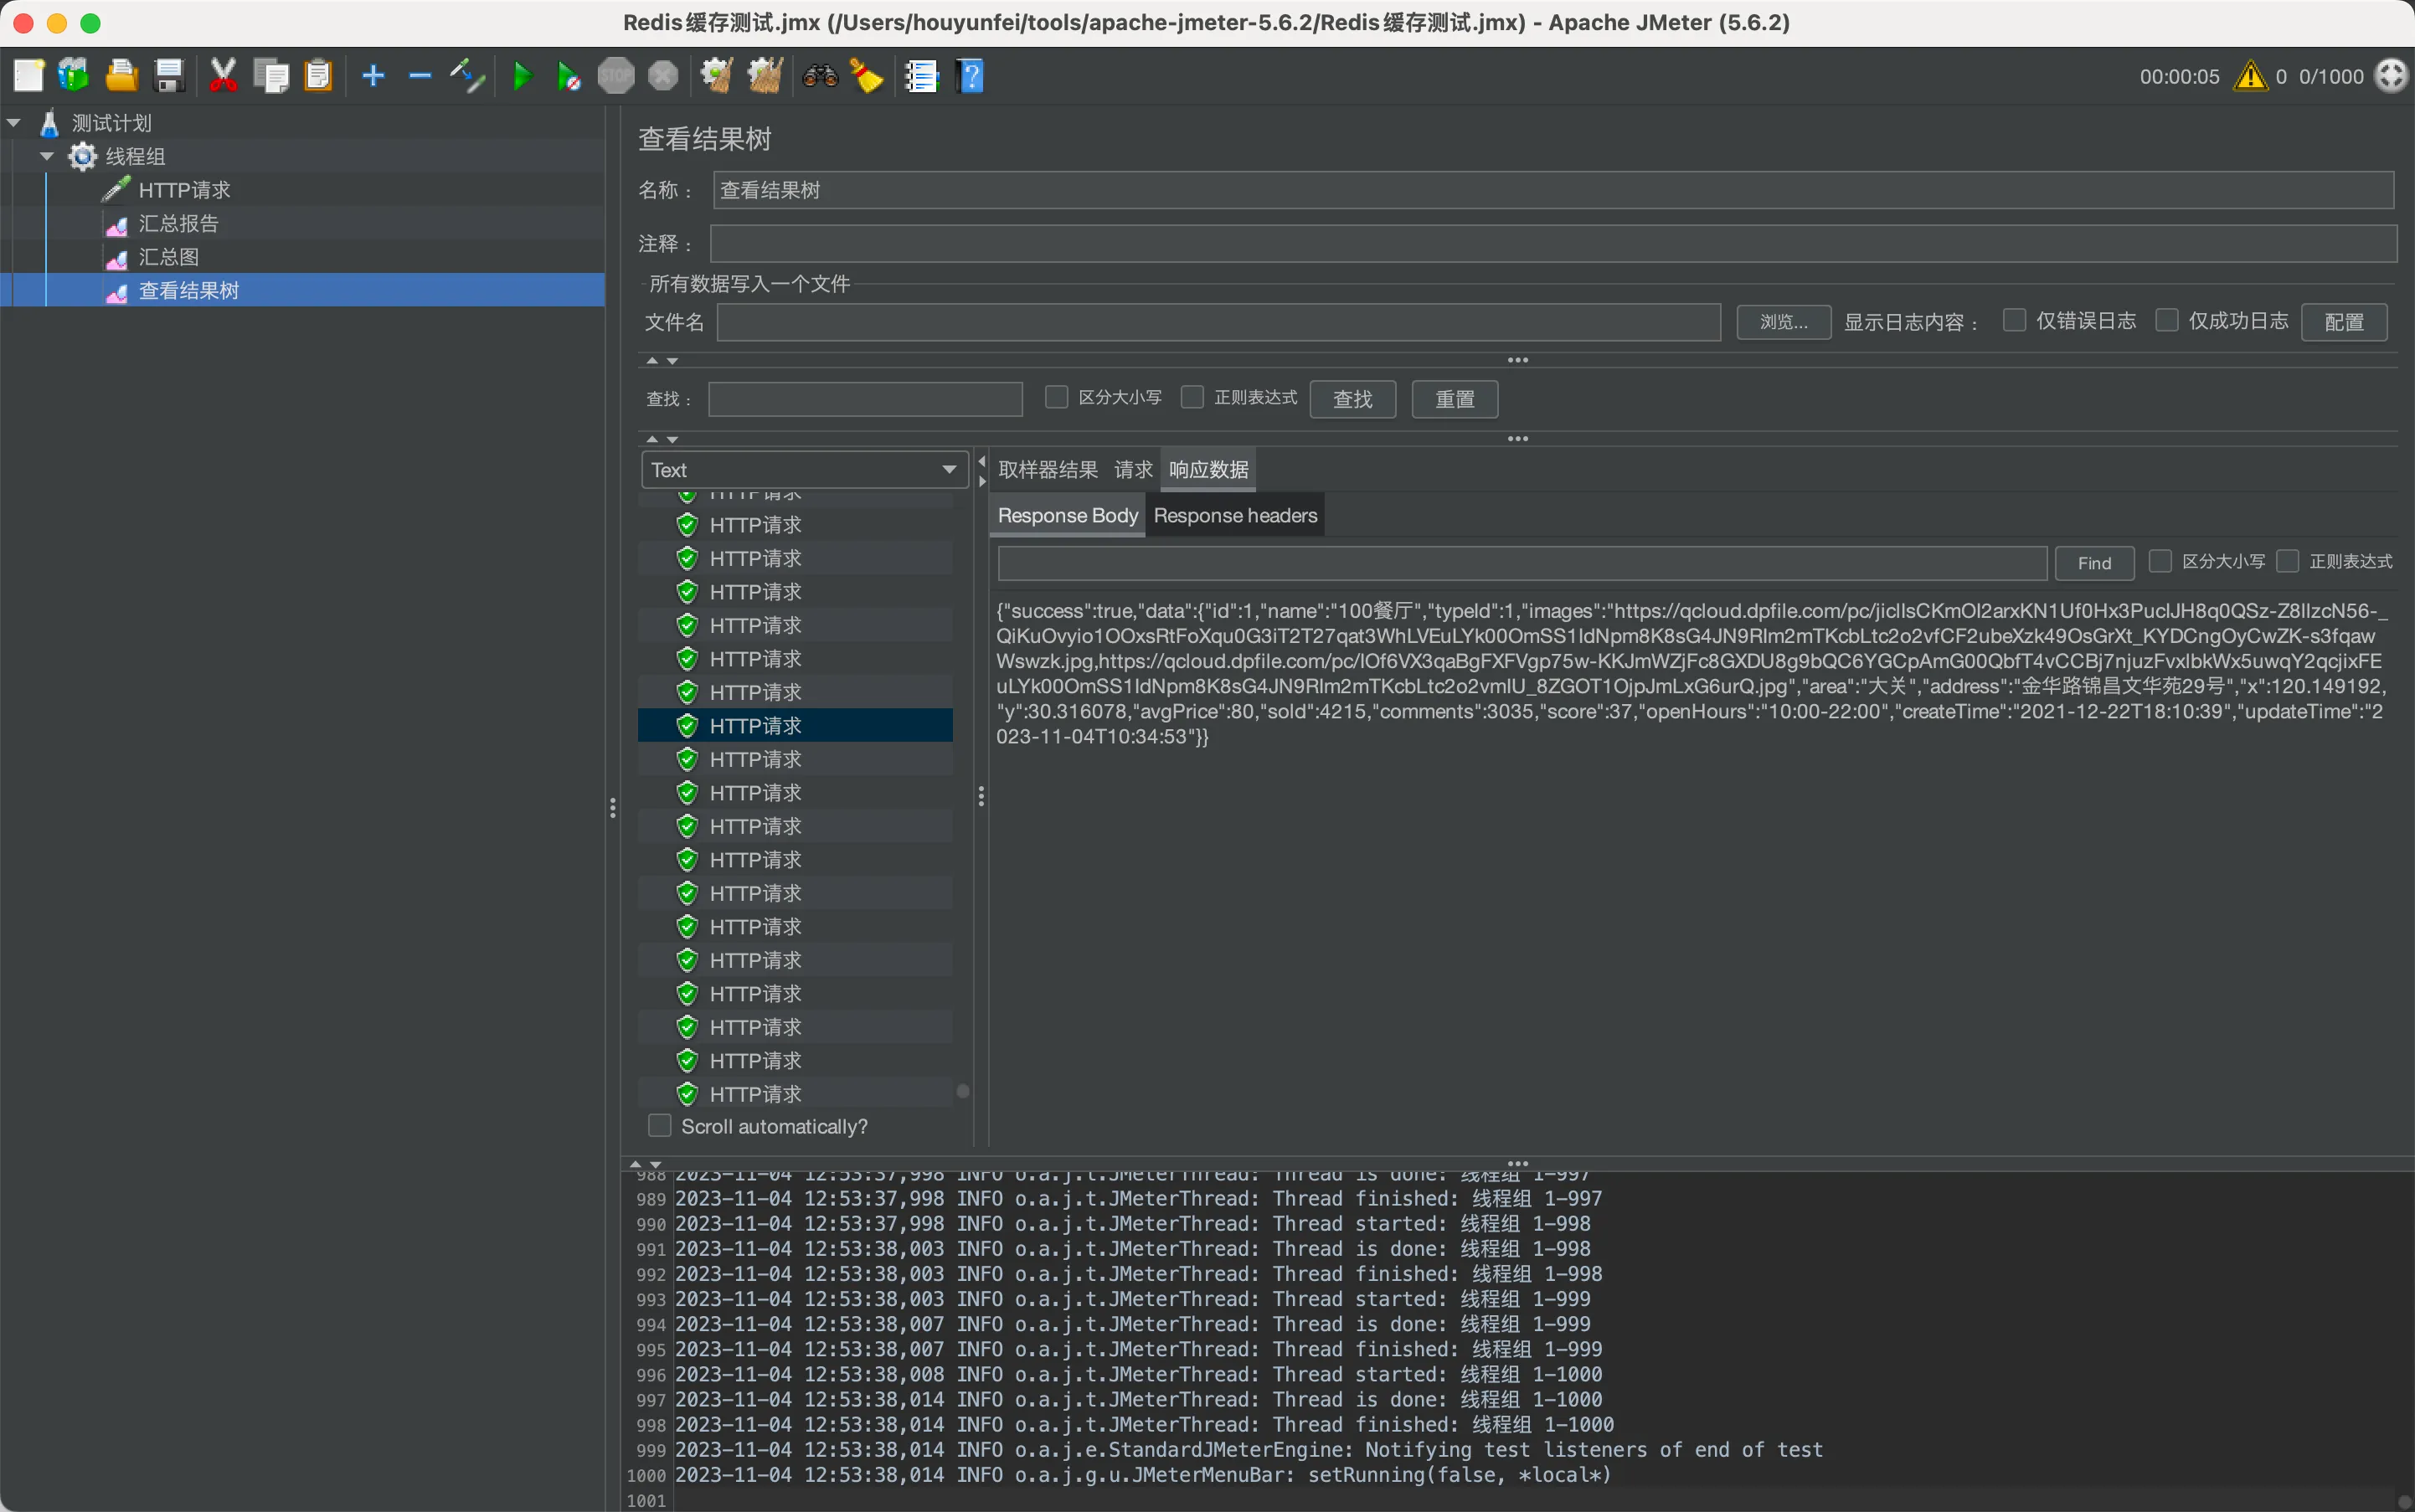This screenshot has width=2415, height=1512.
Task: Click the Cut scissors icon
Action: [223, 76]
